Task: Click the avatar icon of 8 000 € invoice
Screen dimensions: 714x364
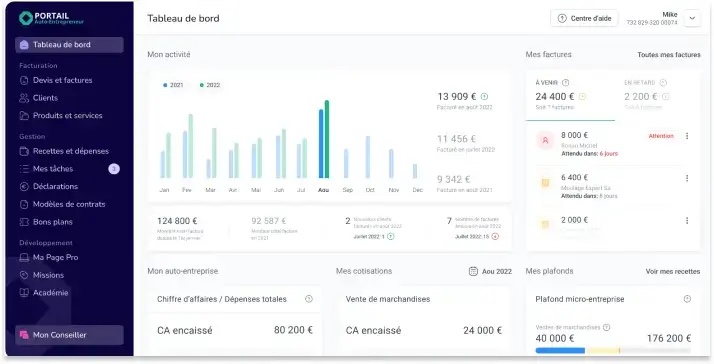Action: (x=545, y=141)
